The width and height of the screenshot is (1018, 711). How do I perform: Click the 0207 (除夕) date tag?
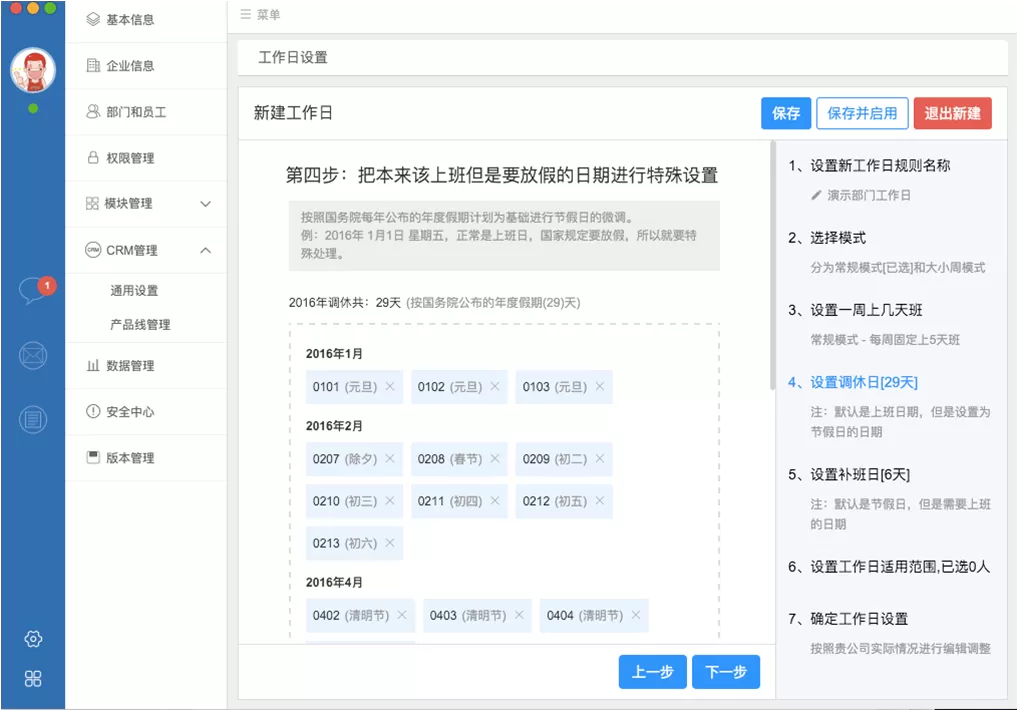(354, 458)
